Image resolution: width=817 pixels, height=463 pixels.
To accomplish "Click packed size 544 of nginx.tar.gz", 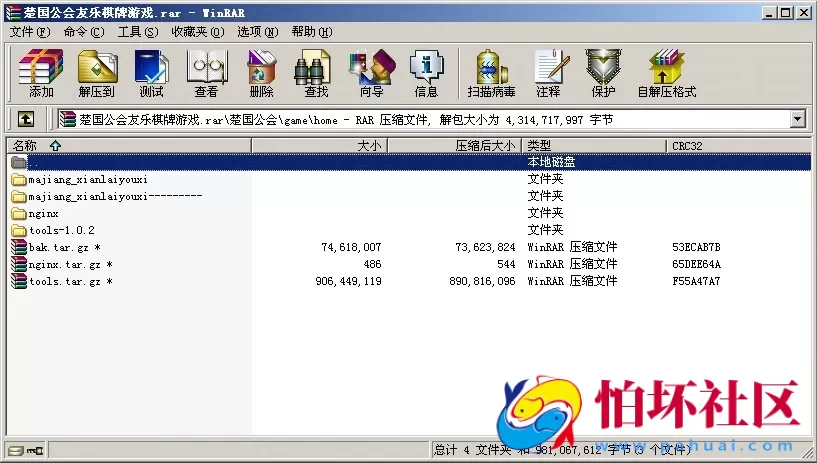I will (x=506, y=265).
